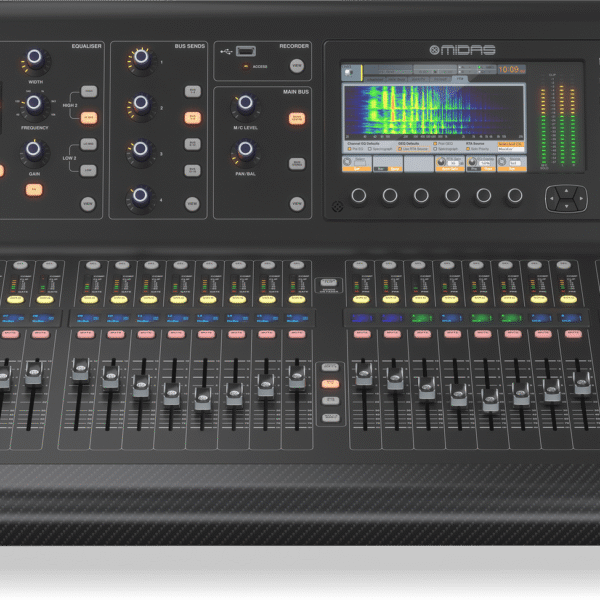Select the Lo Mid band button
Viewport: 600px width, 600px height.
click(88, 144)
